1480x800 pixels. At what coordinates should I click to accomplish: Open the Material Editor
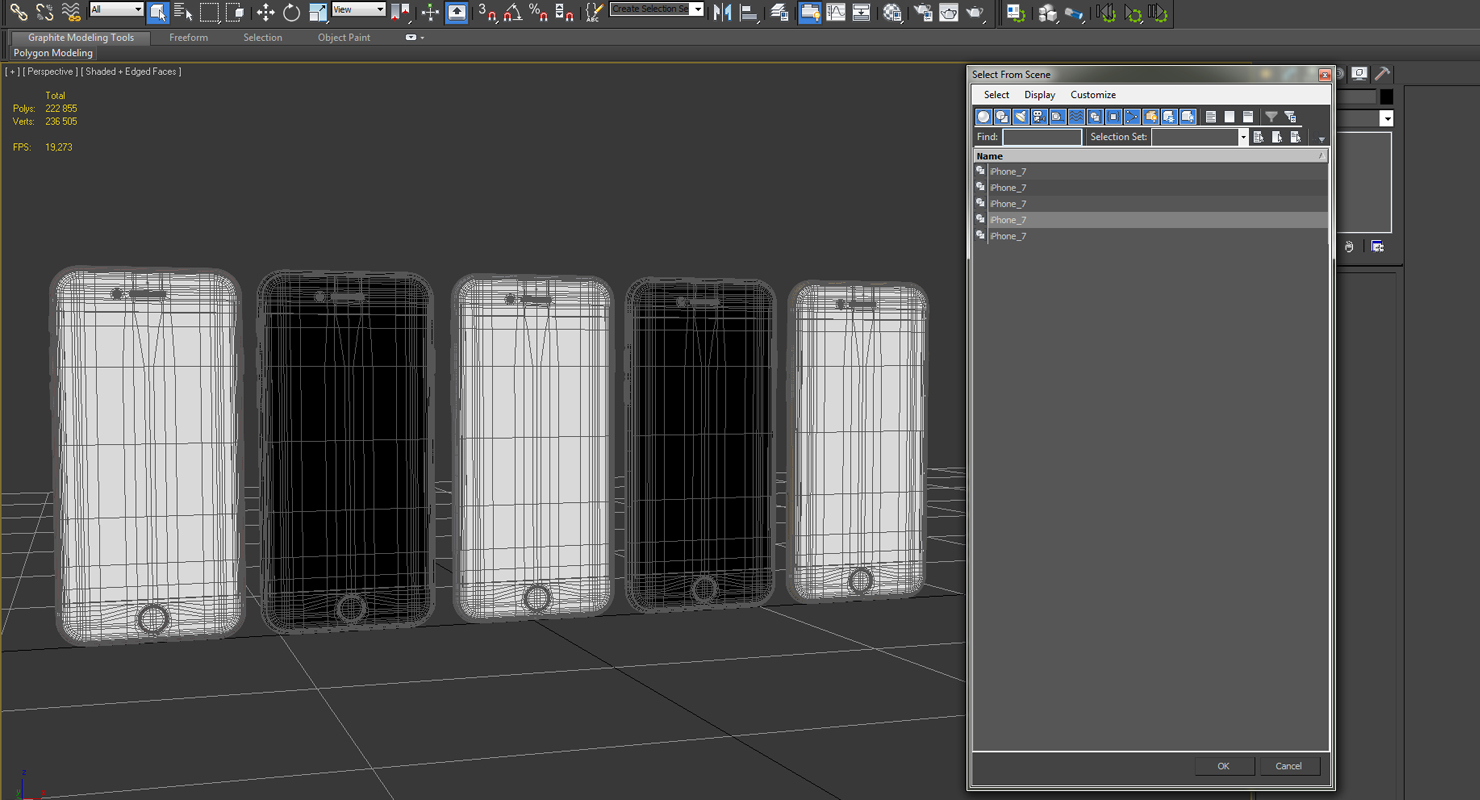[x=892, y=12]
